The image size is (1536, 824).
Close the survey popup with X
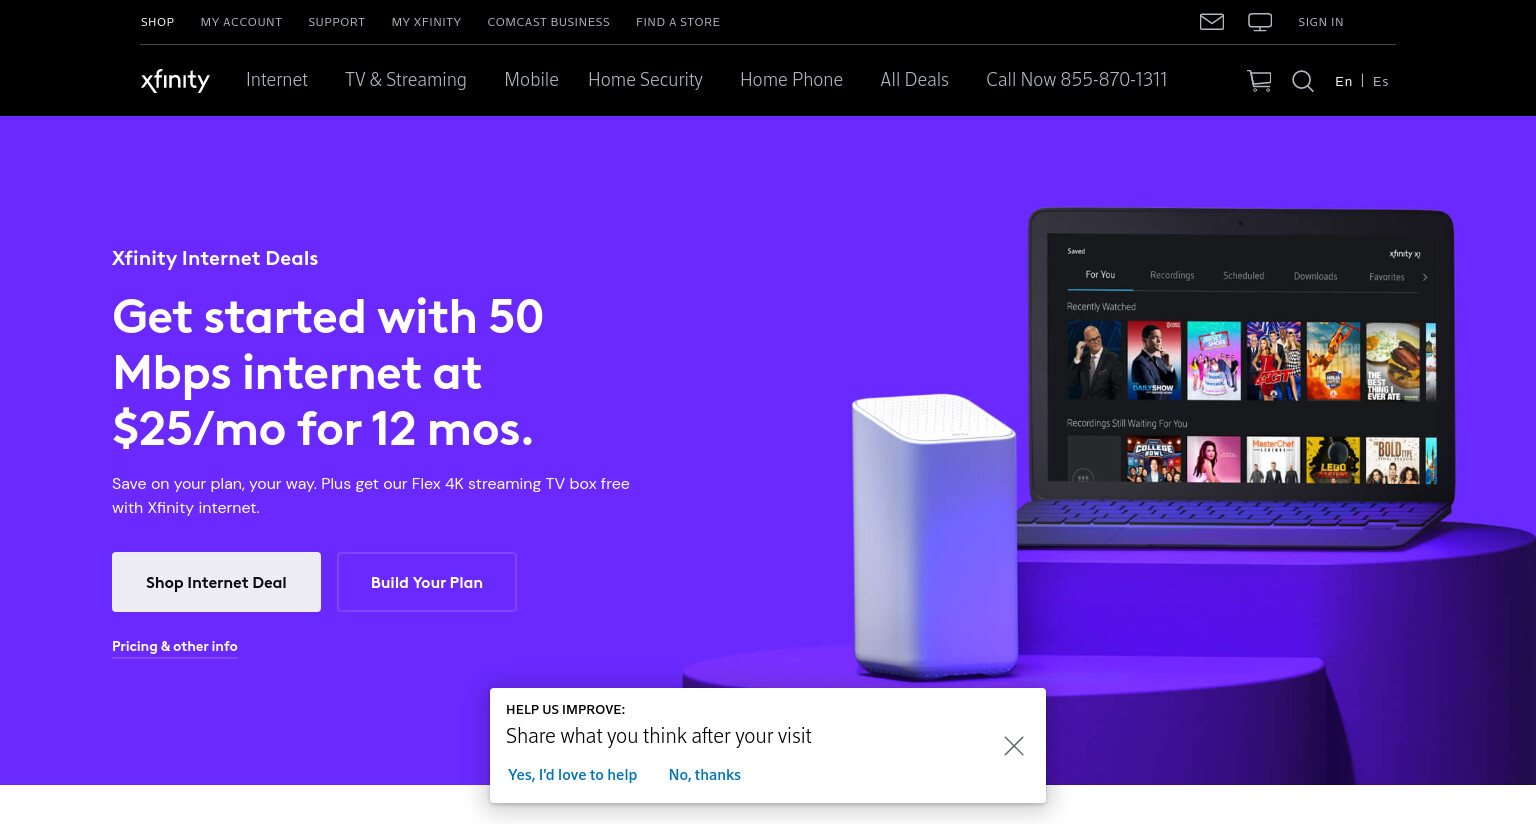click(x=1014, y=746)
